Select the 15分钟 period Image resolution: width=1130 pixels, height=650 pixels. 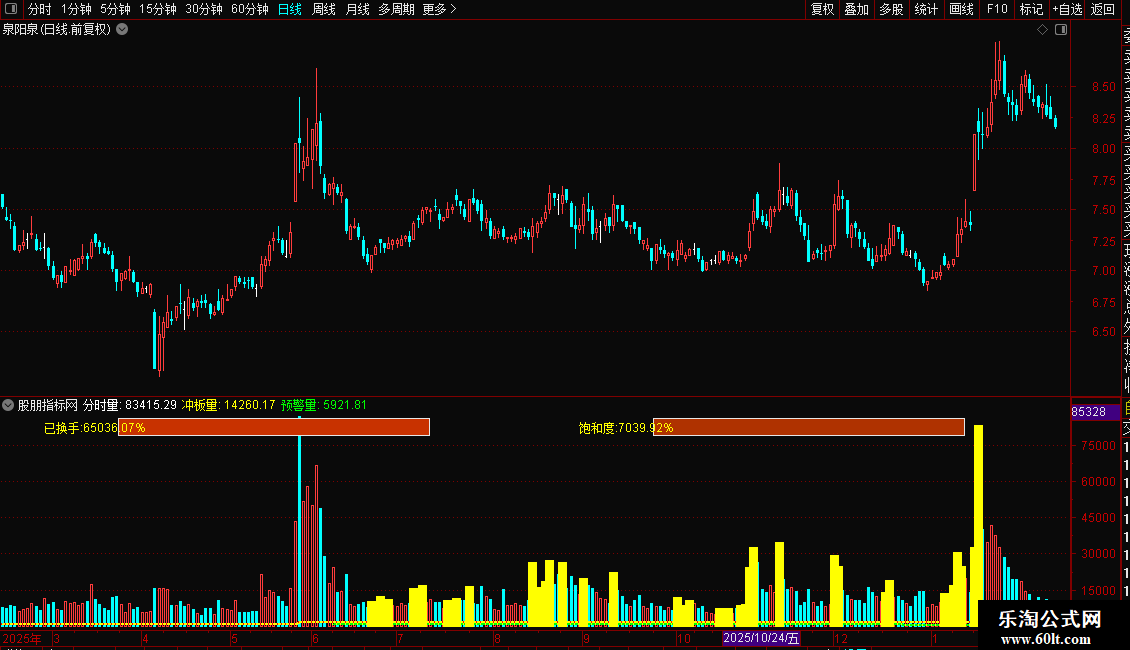click(158, 9)
